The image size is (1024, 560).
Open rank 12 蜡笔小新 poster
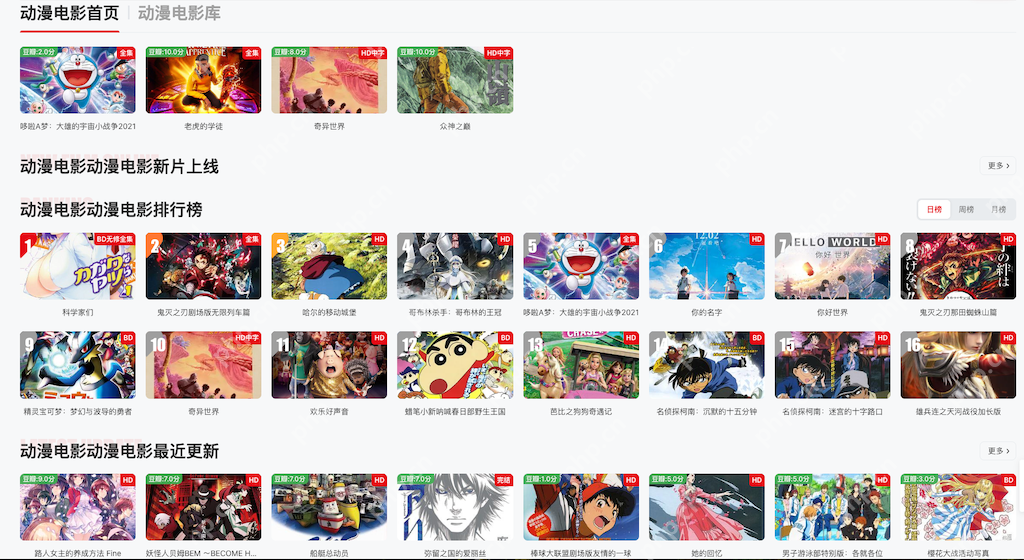coord(455,365)
